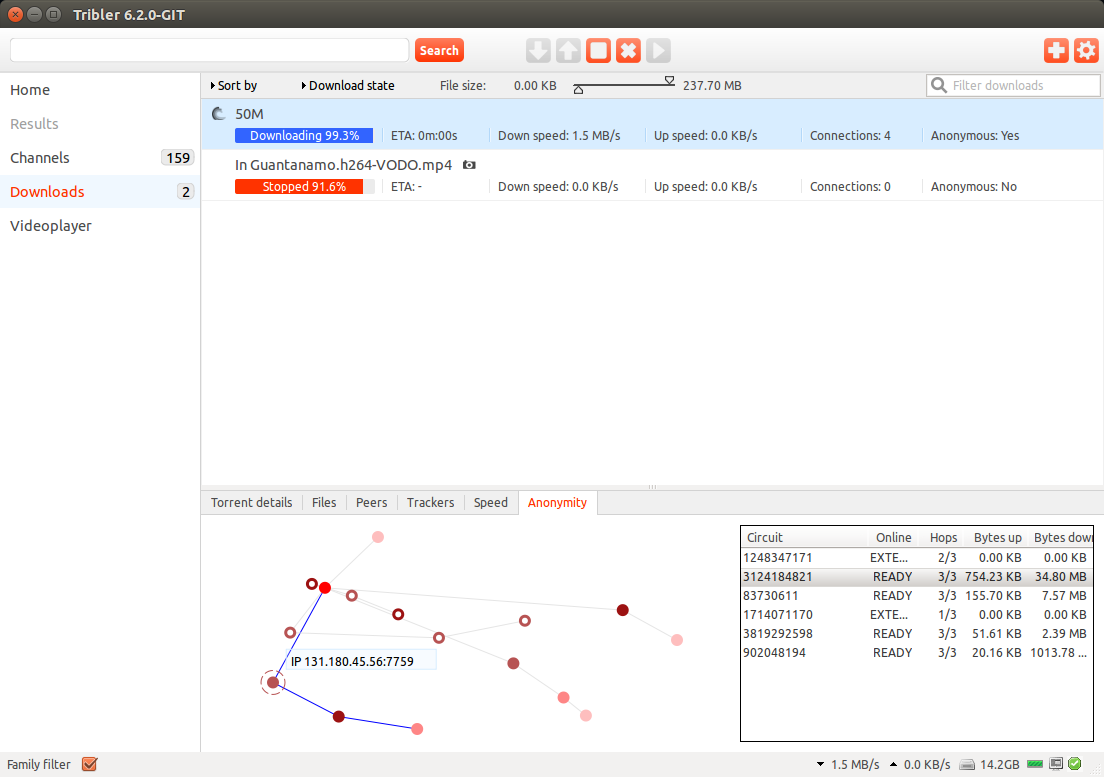Select In Guantanamo.h264-VODO.mp4 download title
Image resolution: width=1104 pixels, height=777 pixels.
click(344, 165)
